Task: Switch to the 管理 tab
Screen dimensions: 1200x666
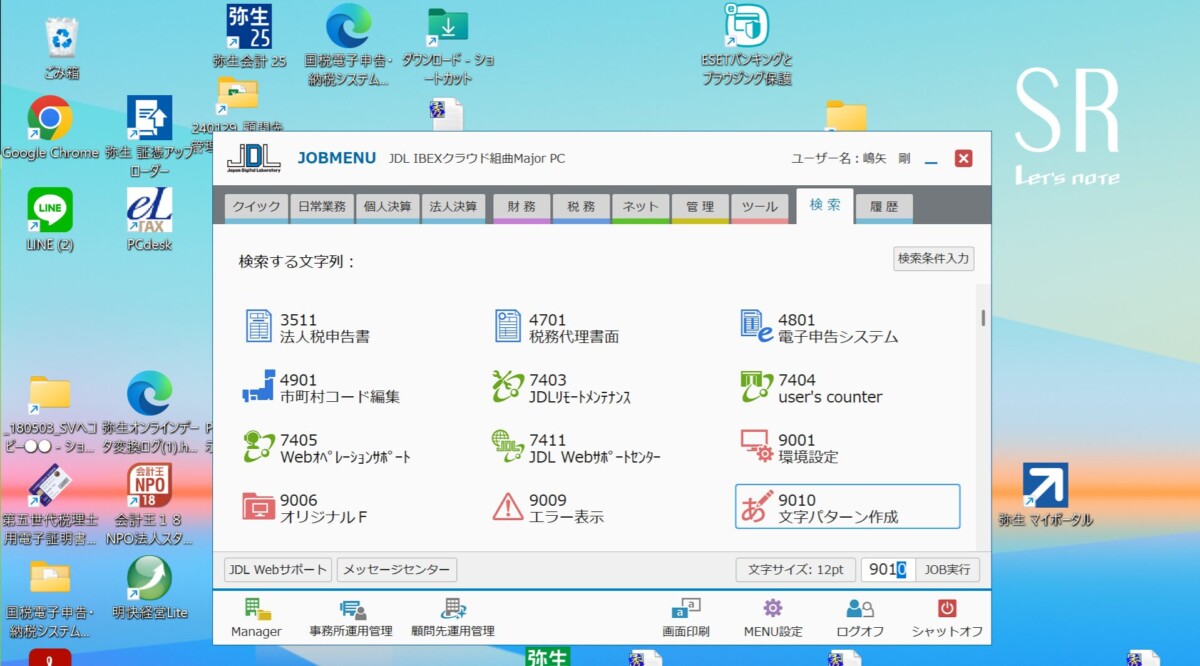Action: (700, 207)
